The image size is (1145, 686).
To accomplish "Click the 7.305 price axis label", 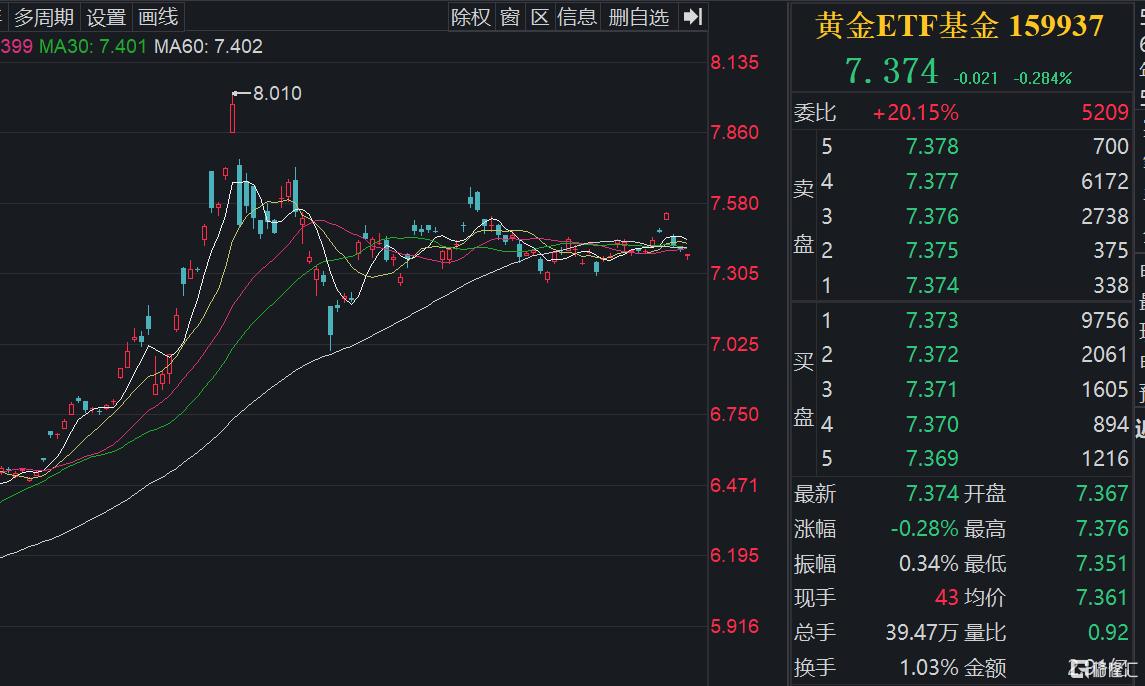I will [x=735, y=273].
